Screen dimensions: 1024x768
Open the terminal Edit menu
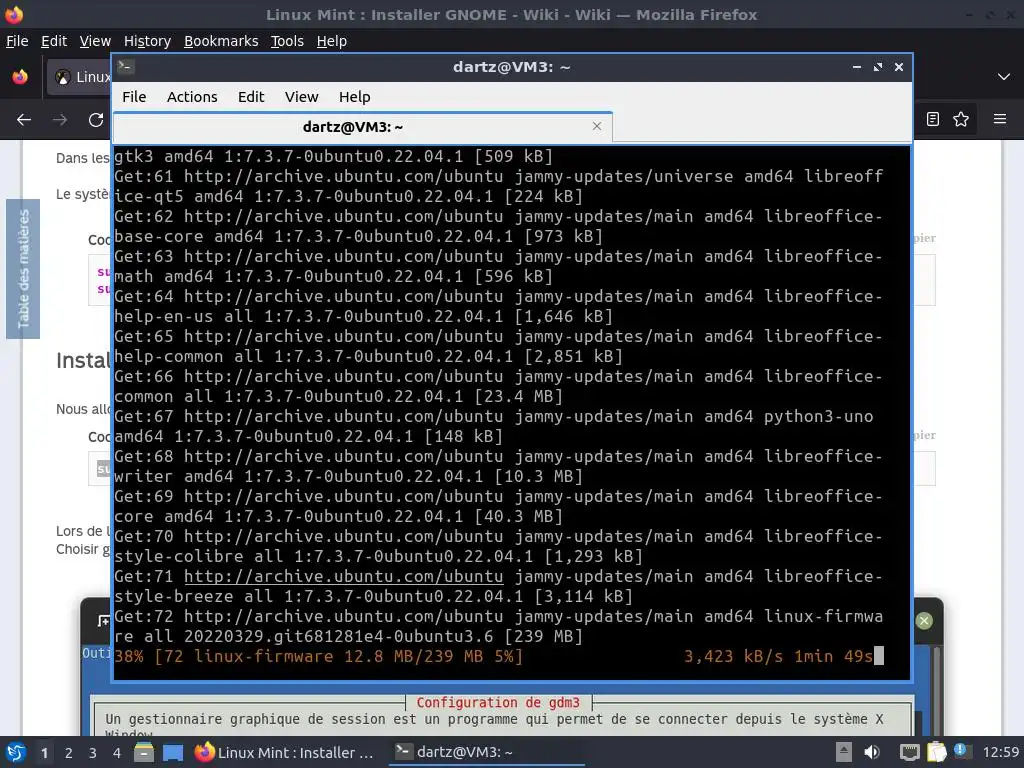point(251,97)
